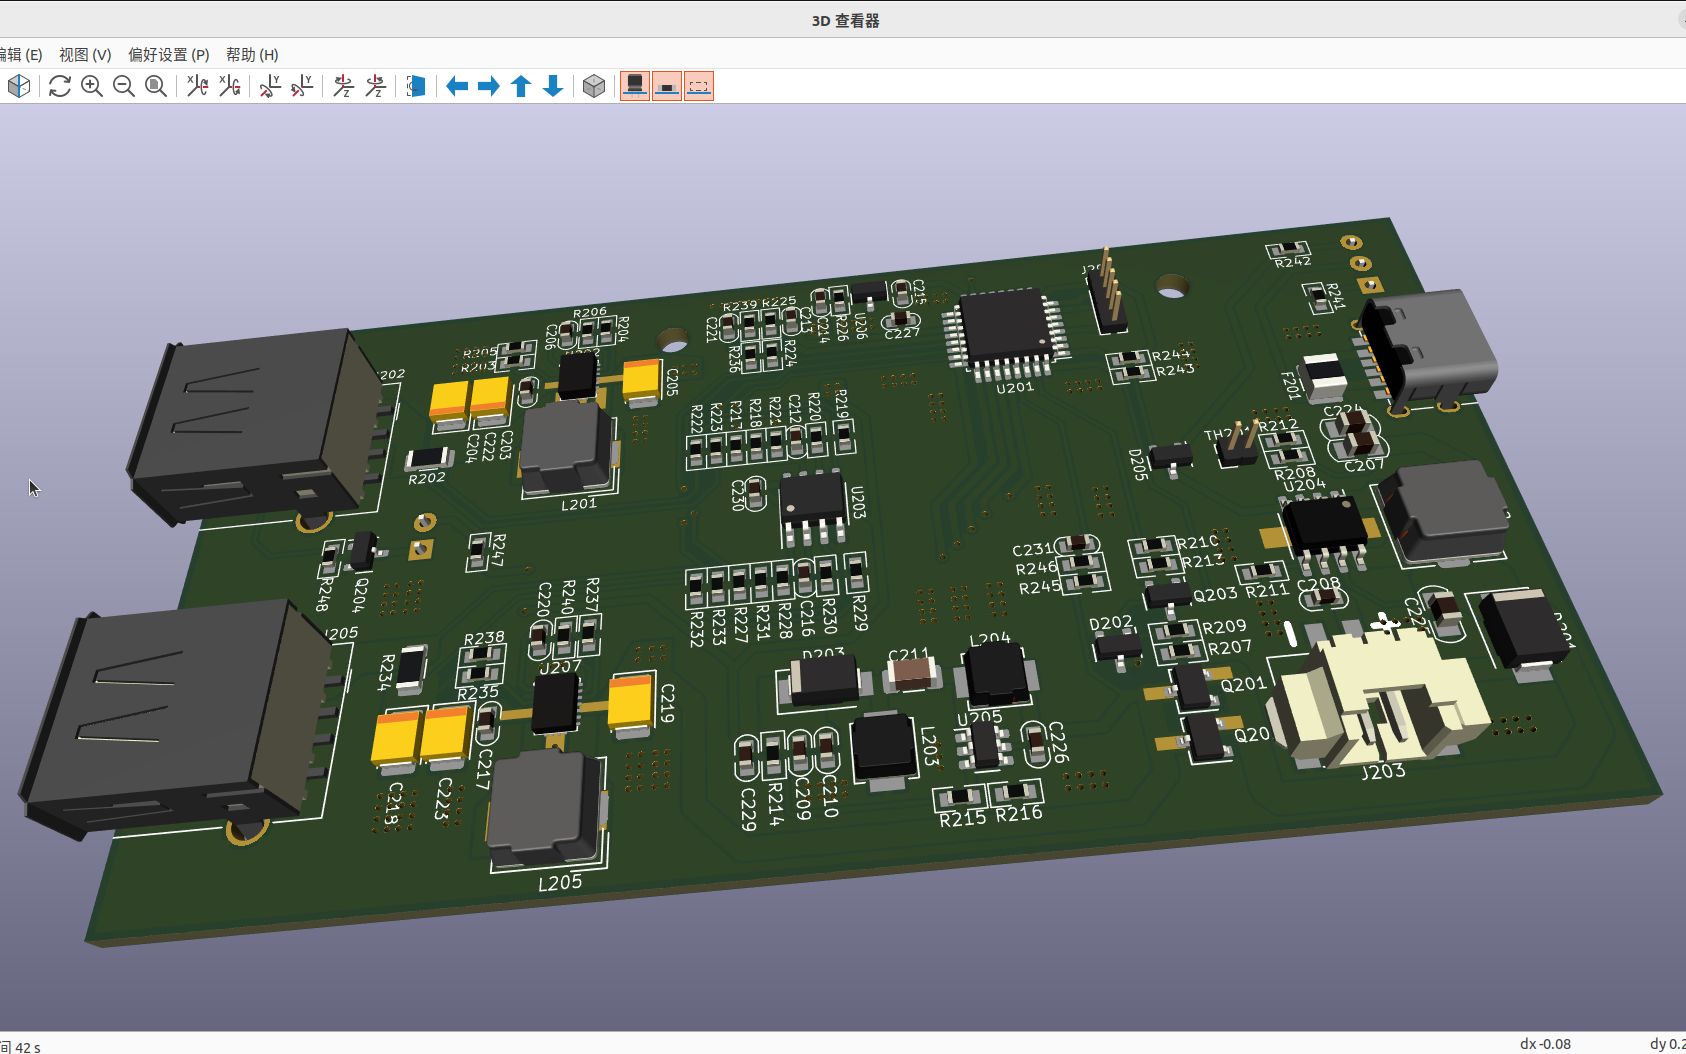Toggle orthographic projection with the gray cube icon

594,86
